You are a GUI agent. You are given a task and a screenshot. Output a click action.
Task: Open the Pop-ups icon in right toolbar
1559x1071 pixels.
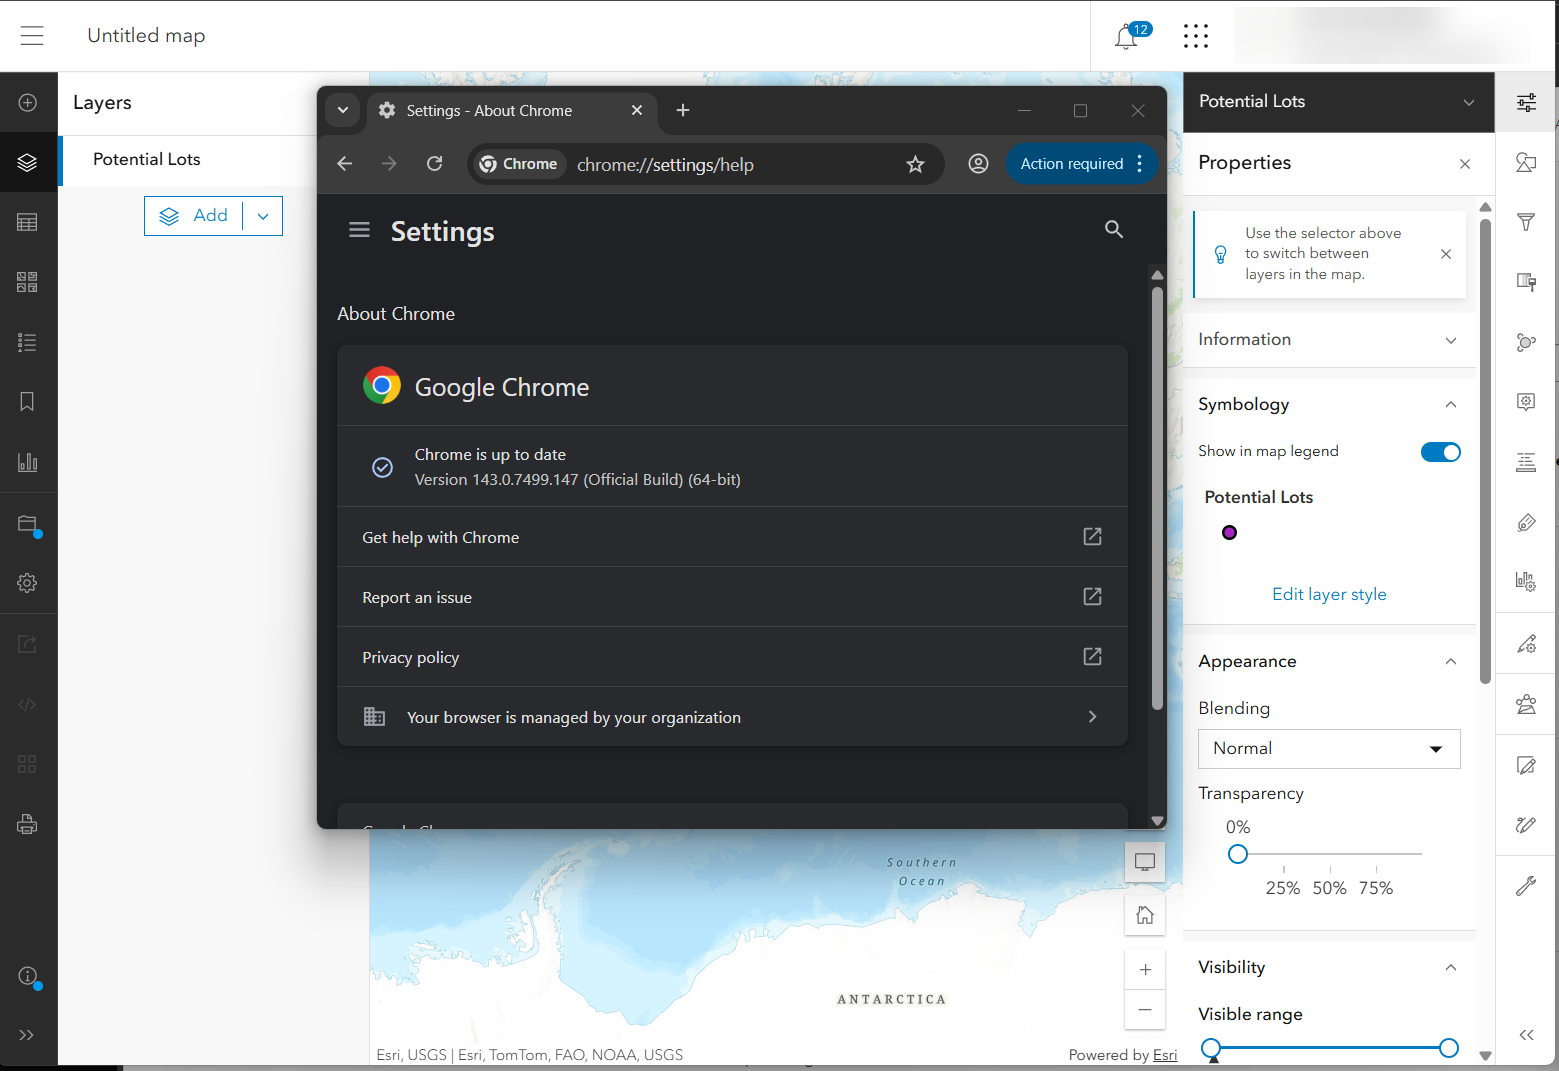pyautogui.click(x=1526, y=402)
